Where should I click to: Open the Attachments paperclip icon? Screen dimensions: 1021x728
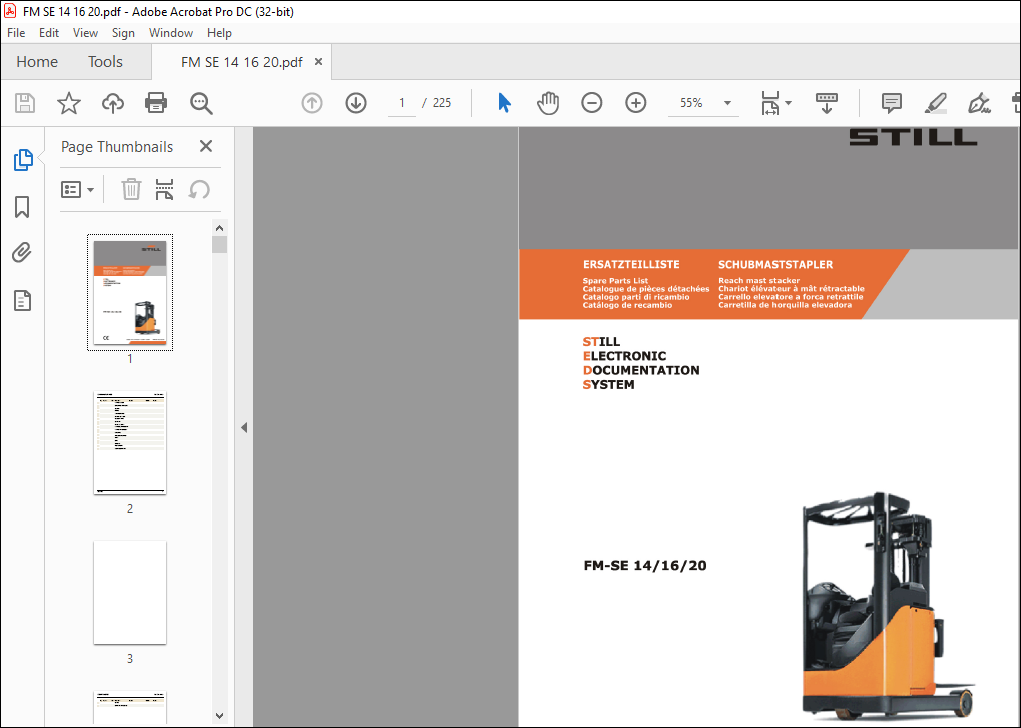22,253
